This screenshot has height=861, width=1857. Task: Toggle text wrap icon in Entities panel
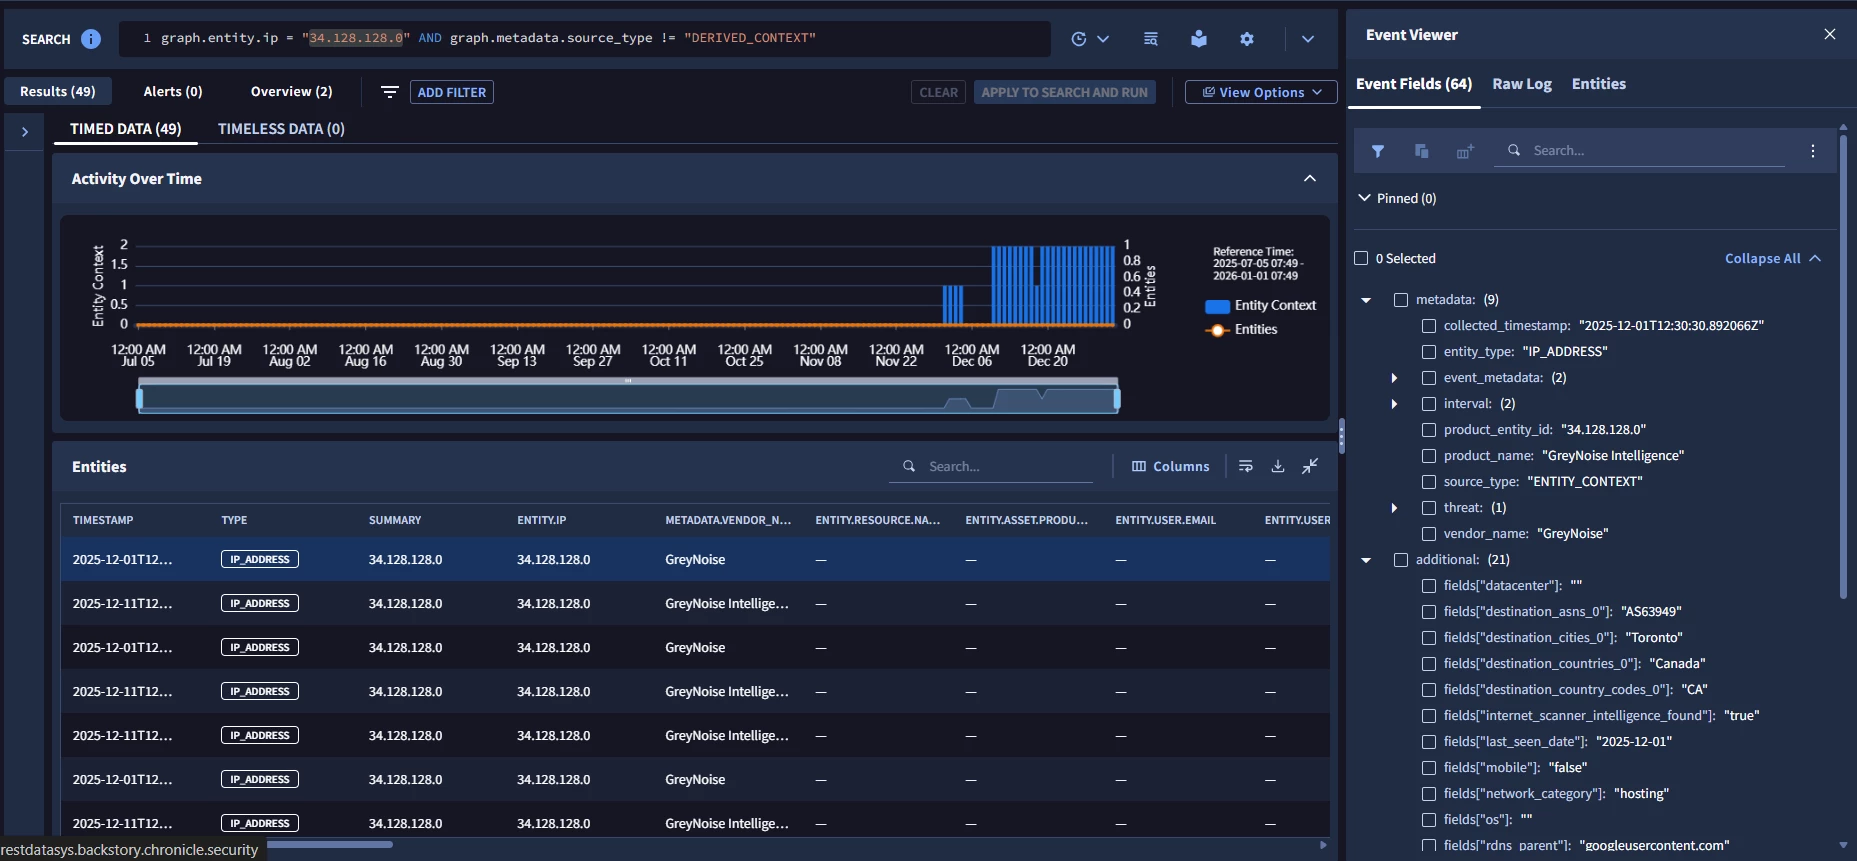1246,466
